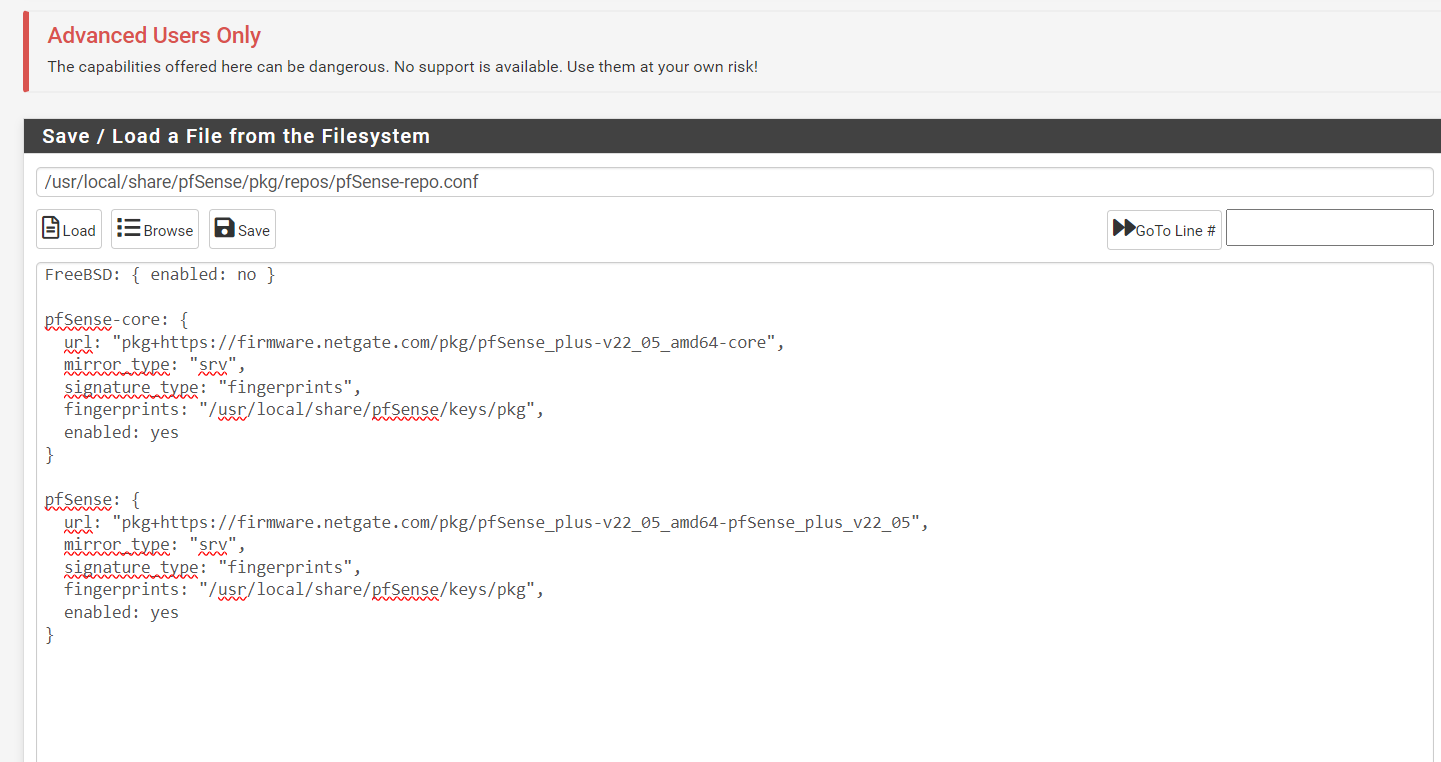Image resolution: width=1441 pixels, height=762 pixels.
Task: Click mirror_type line under pfSense-core
Action: pos(154,365)
